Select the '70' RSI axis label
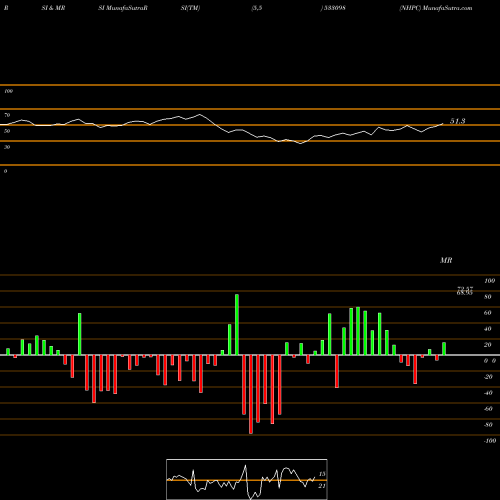The height and width of the screenshot is (500, 500). [7, 115]
